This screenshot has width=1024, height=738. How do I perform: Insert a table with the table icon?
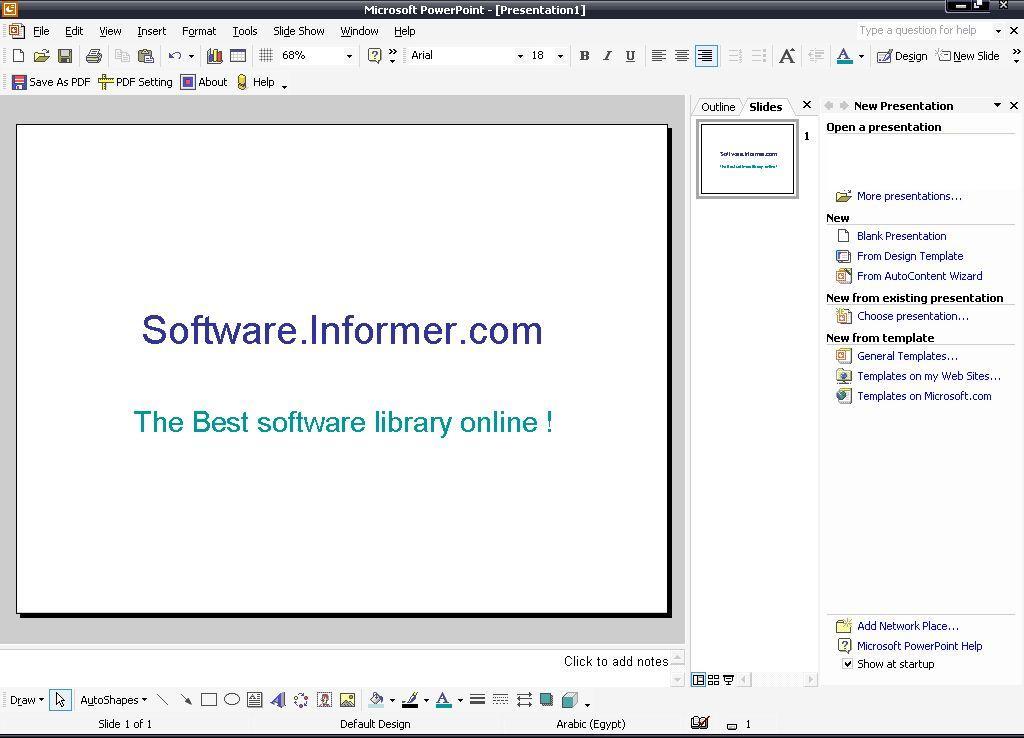[x=238, y=56]
